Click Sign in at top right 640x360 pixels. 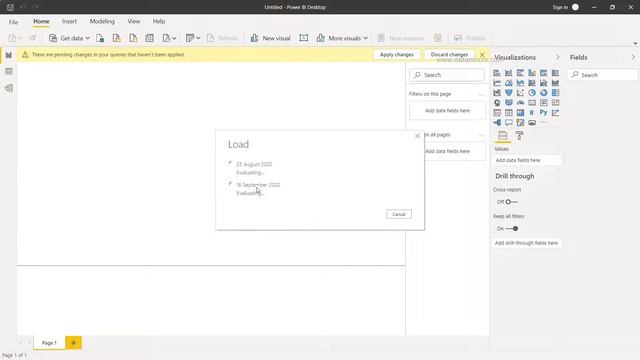click(560, 7)
